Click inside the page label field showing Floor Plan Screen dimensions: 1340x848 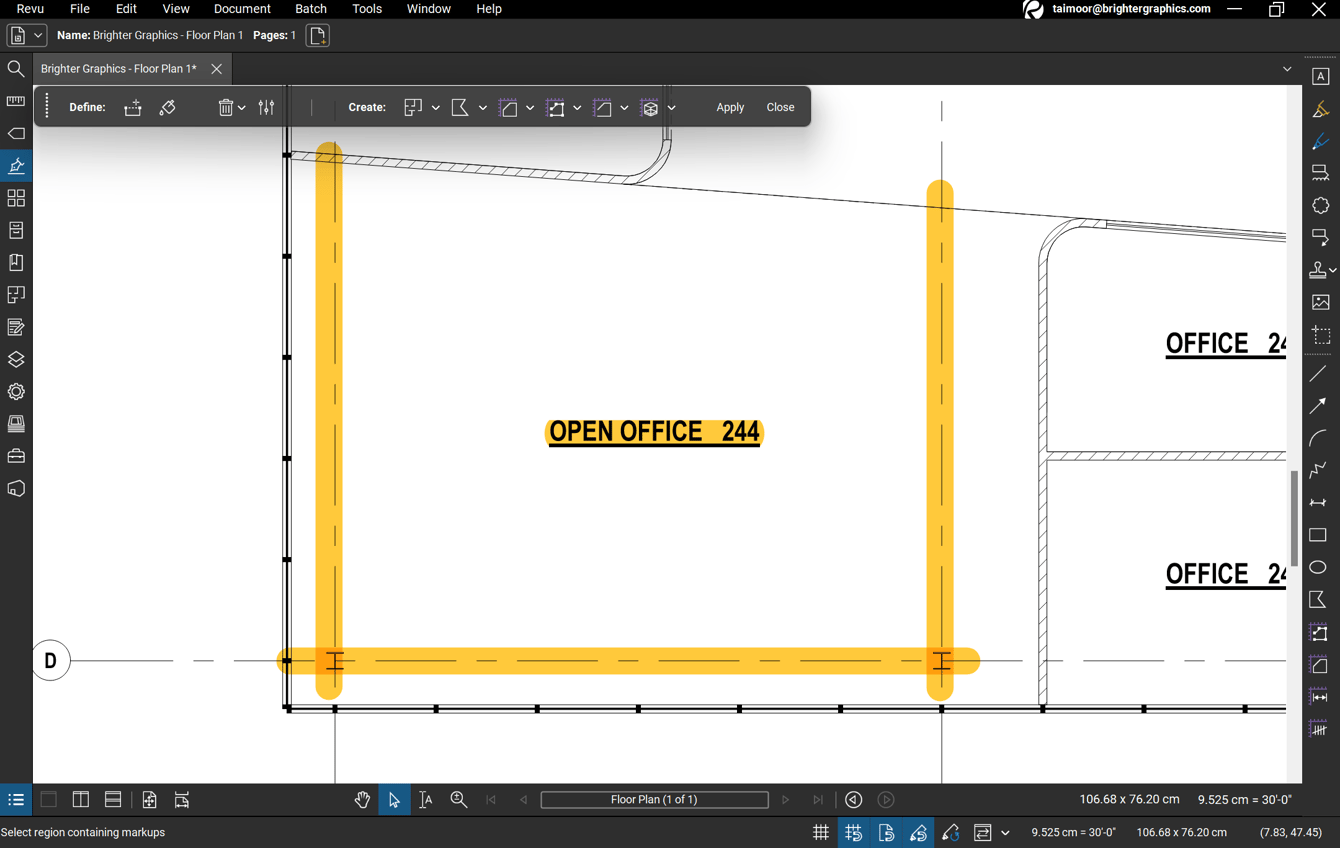click(654, 799)
